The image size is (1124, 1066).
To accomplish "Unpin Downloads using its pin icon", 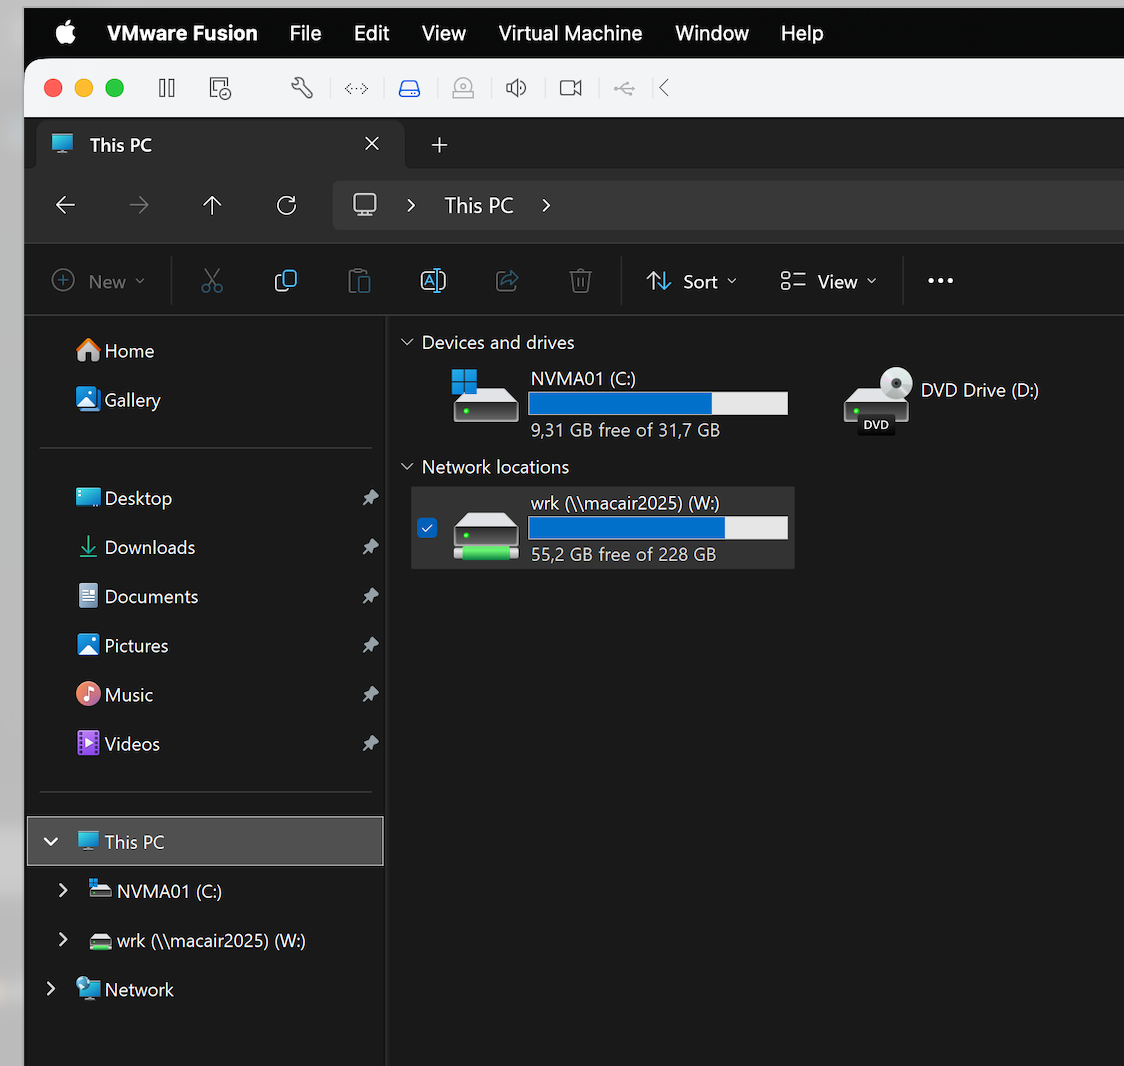I will 370,547.
